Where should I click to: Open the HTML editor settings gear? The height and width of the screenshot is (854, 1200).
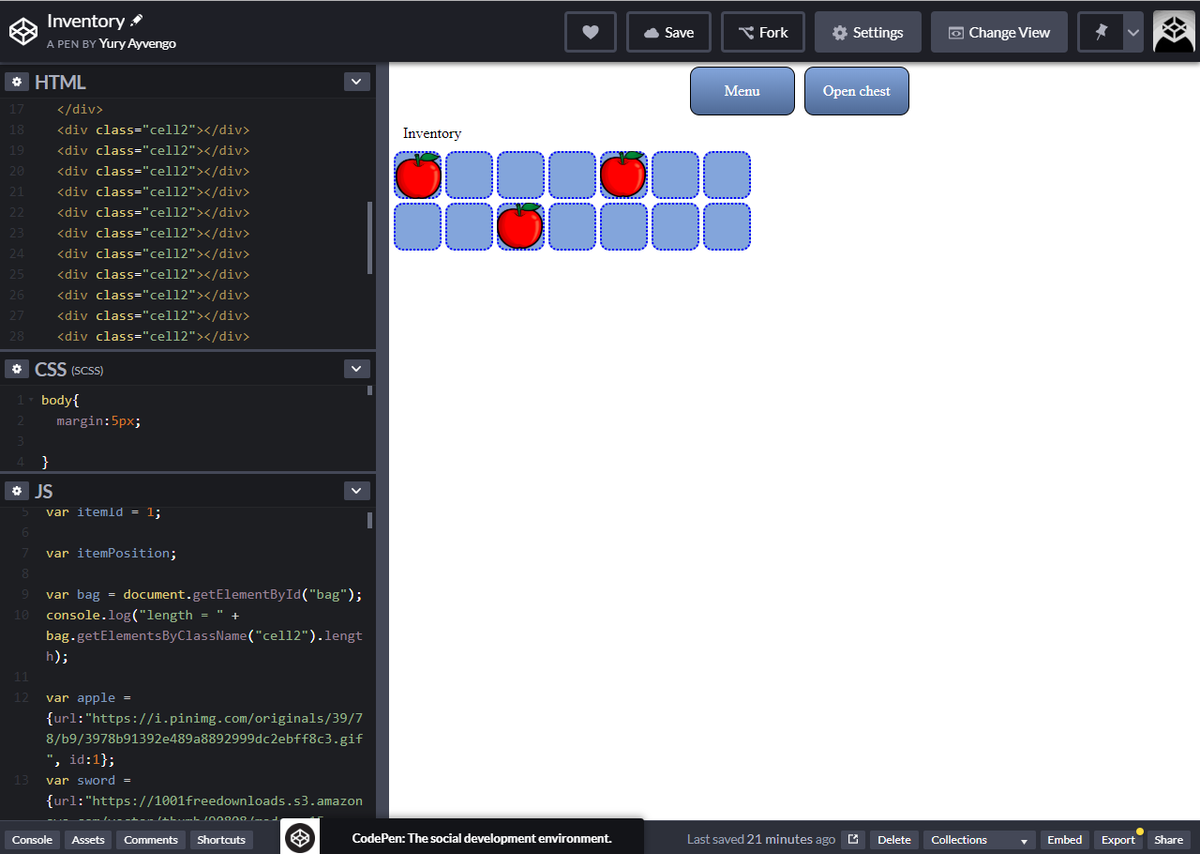pos(17,82)
